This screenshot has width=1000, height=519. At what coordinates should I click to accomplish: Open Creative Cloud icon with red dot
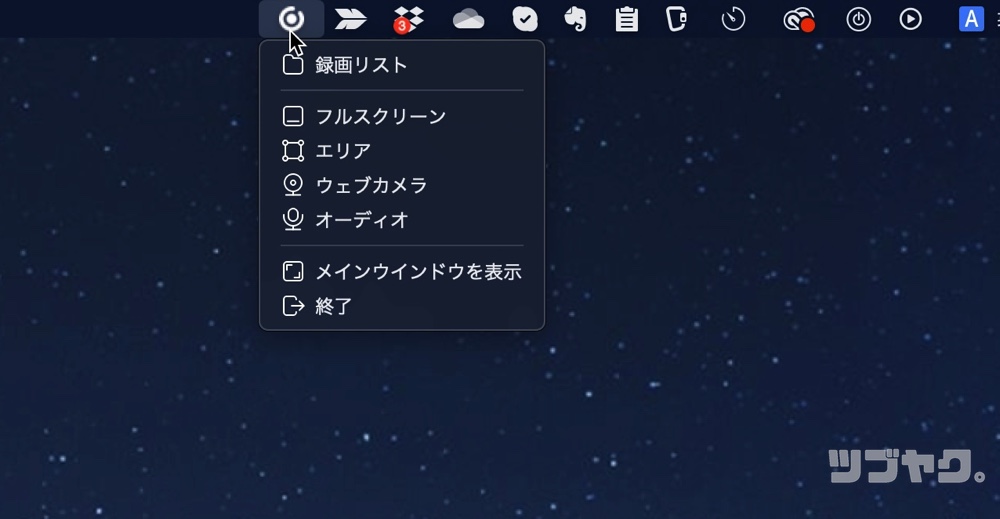pyautogui.click(x=798, y=20)
